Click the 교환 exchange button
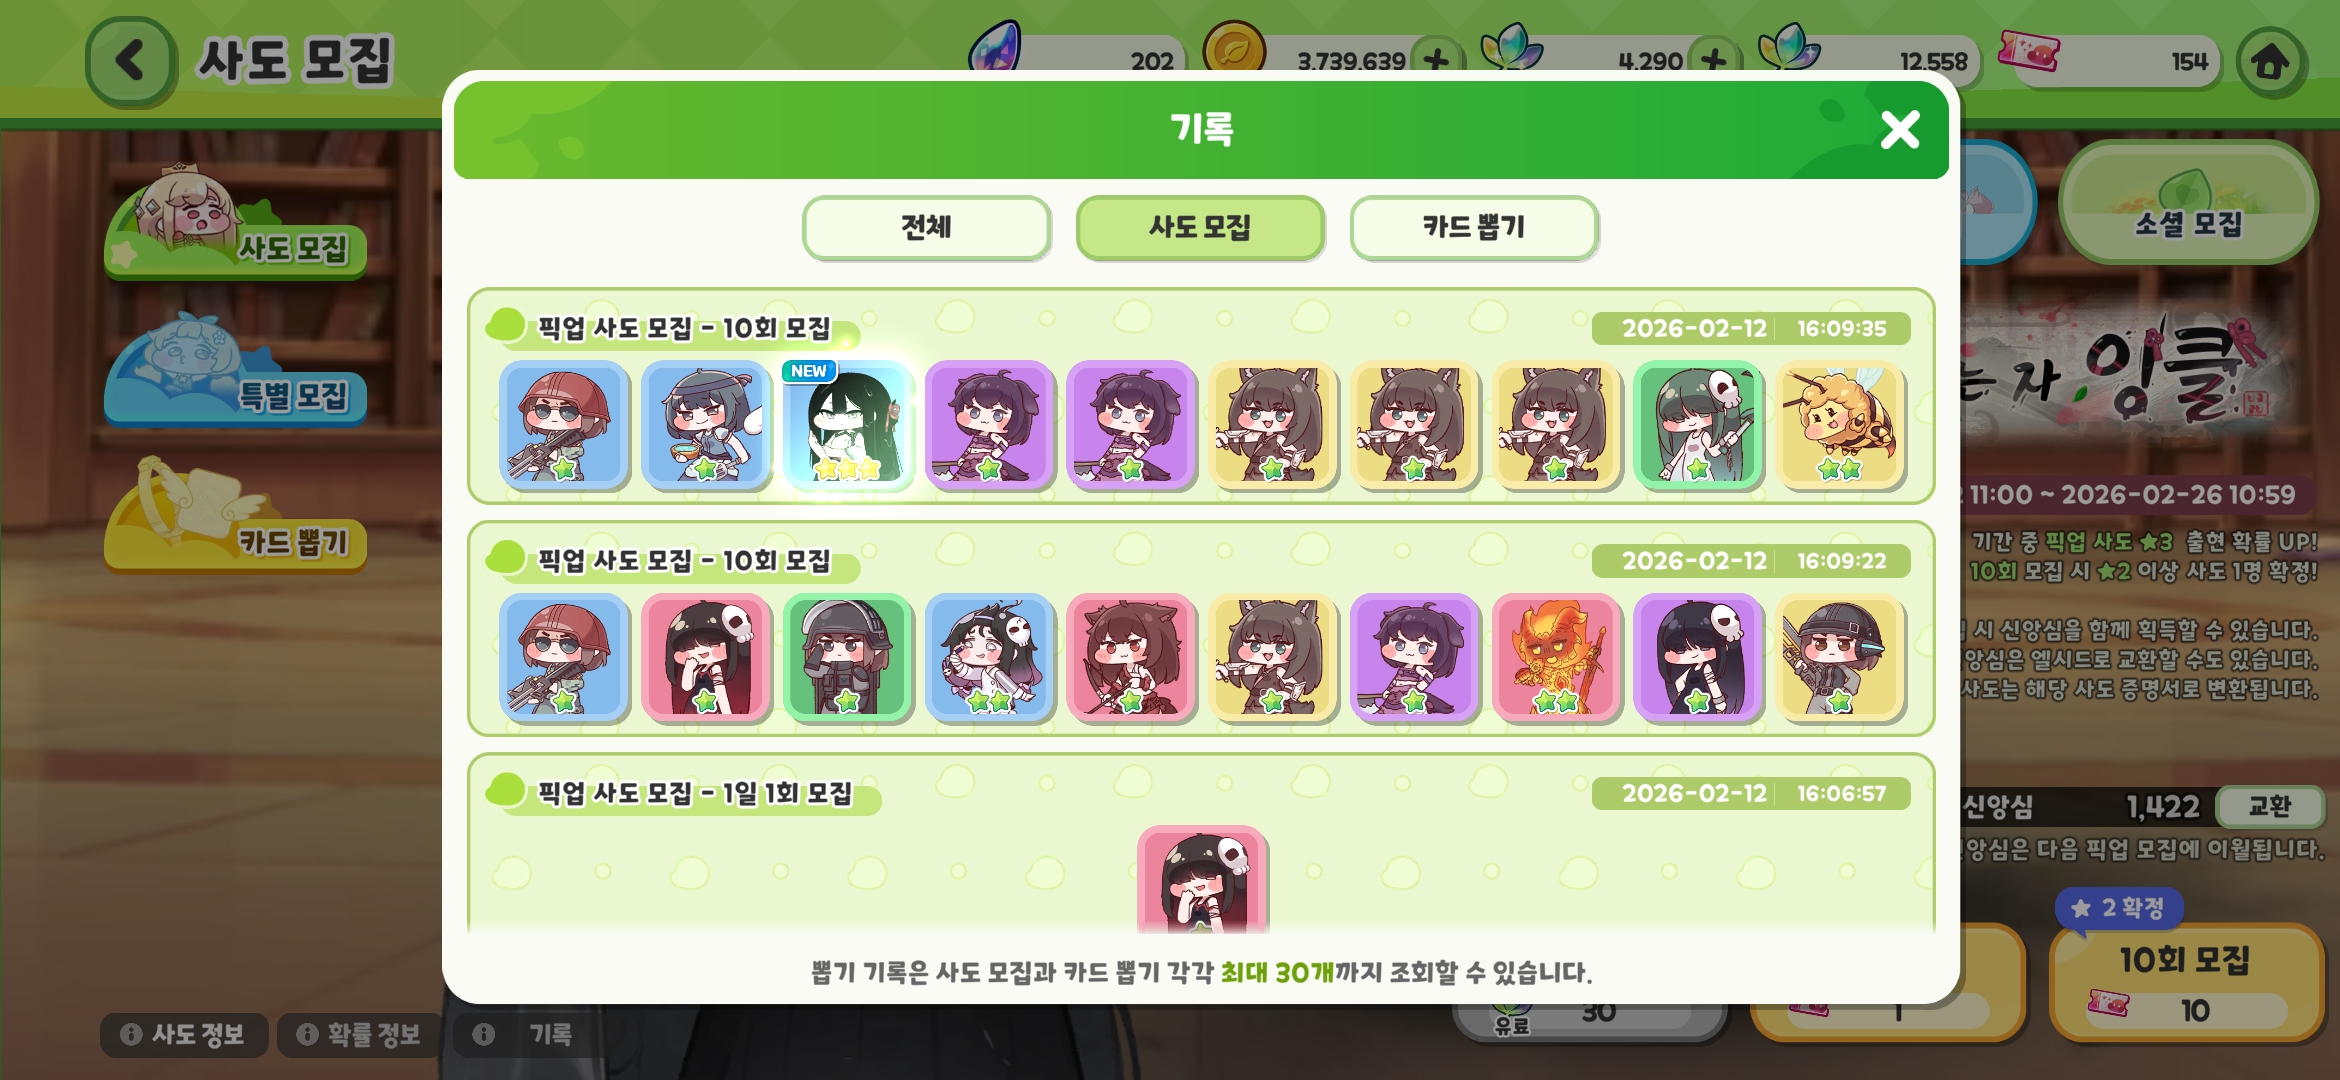2340x1080 pixels. coord(2268,806)
